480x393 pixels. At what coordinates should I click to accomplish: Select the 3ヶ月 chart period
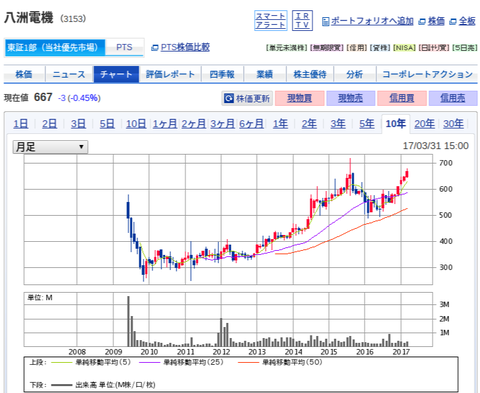pos(222,124)
